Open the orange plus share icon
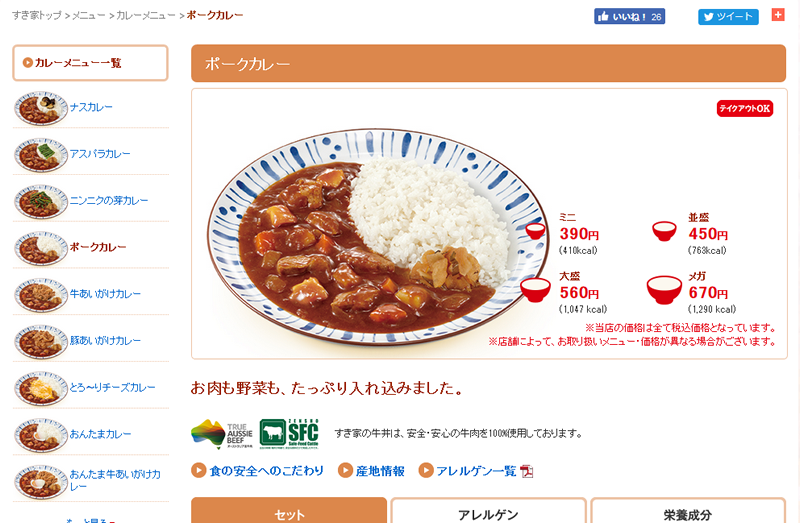The height and width of the screenshot is (523, 800). [778, 15]
